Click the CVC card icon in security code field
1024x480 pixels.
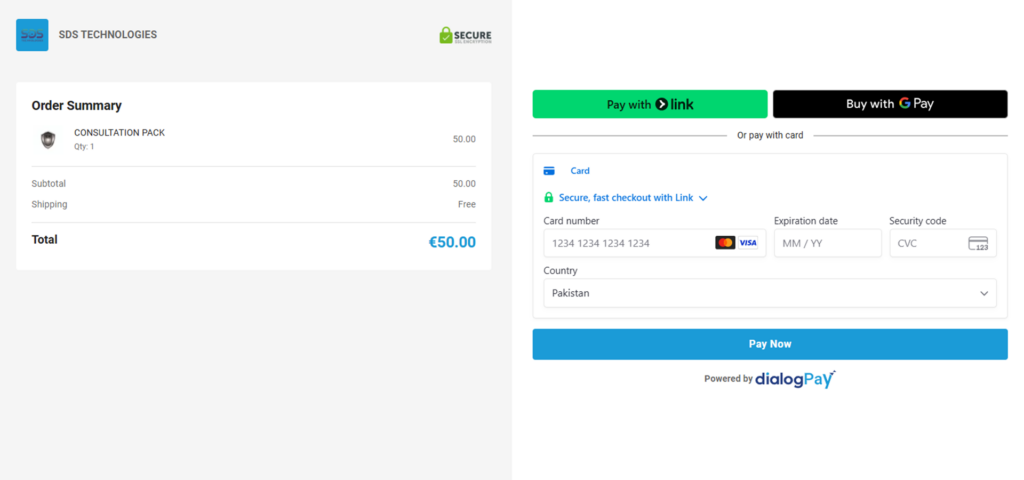(978, 243)
